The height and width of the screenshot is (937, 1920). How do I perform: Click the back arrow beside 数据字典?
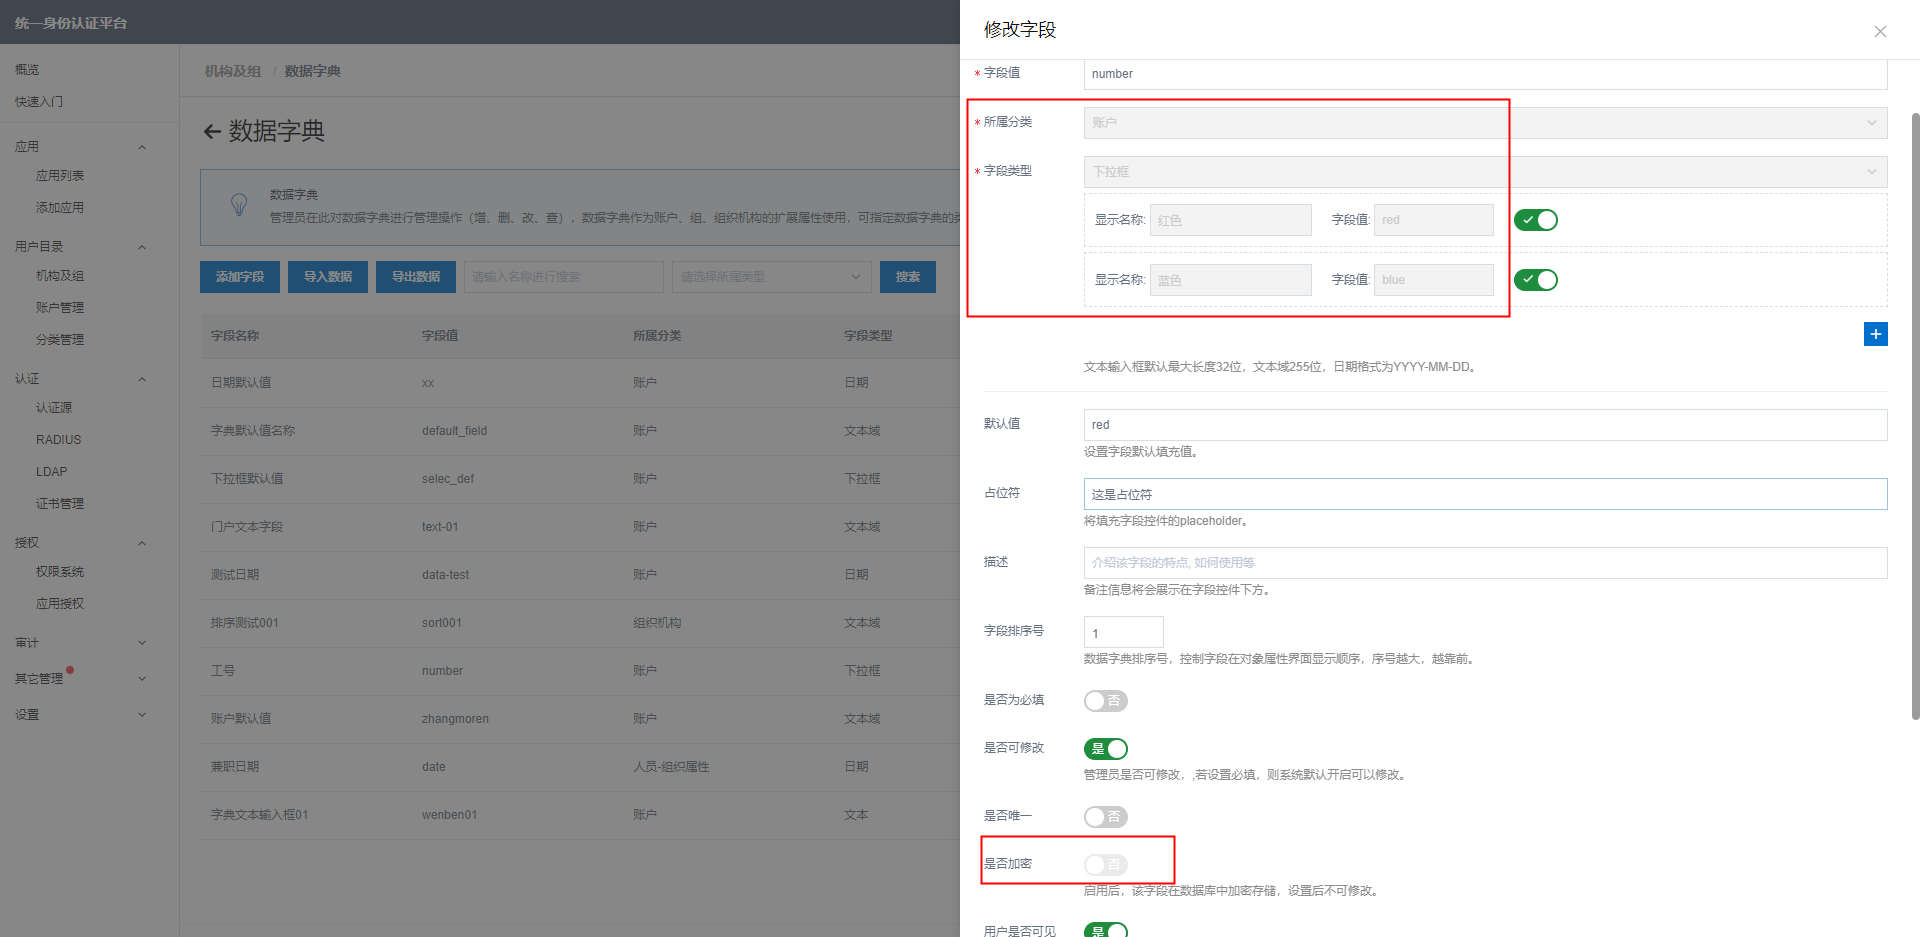coord(212,132)
